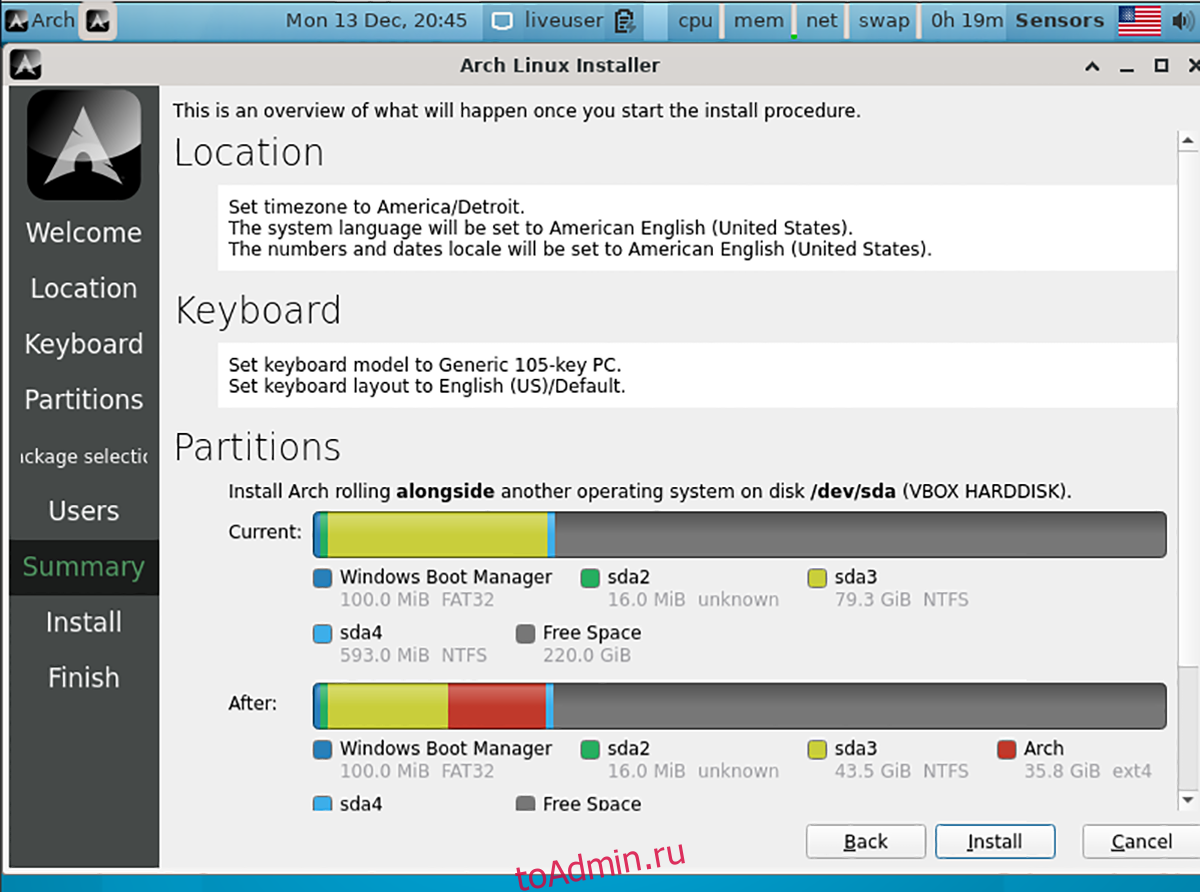Click the gray free space segment in After bar

[x=860, y=706]
